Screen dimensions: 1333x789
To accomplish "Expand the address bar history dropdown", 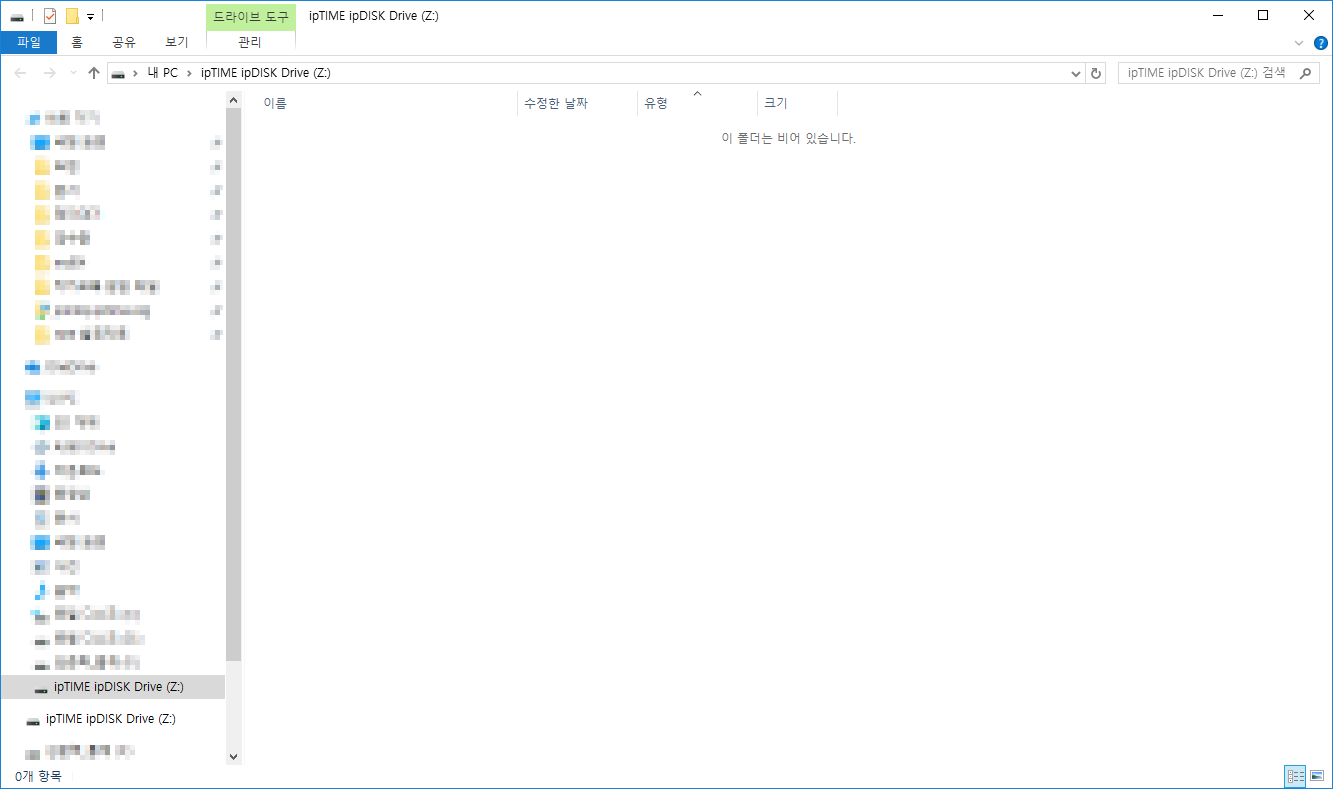I will pos(1076,73).
